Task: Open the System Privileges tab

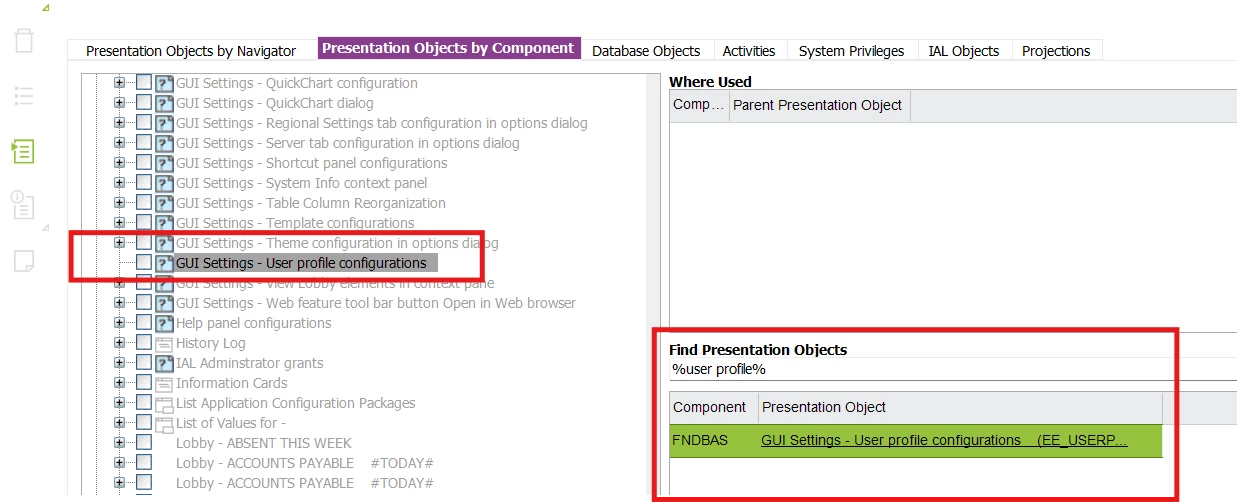Action: 851,51
